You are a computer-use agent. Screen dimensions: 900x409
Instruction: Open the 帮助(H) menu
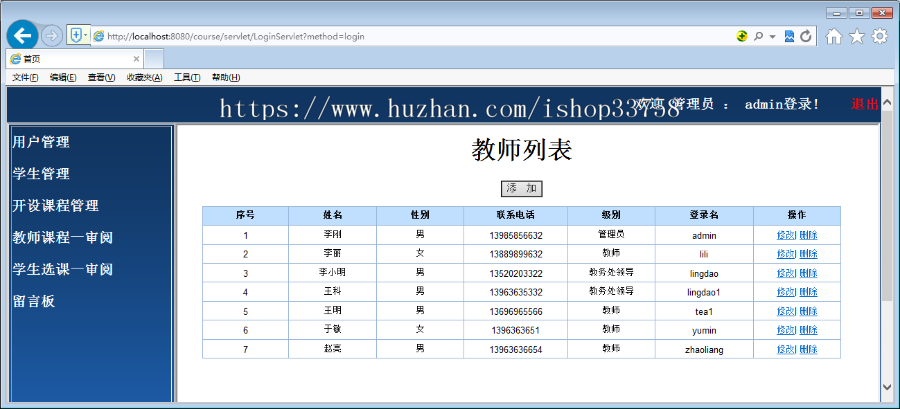tap(226, 77)
